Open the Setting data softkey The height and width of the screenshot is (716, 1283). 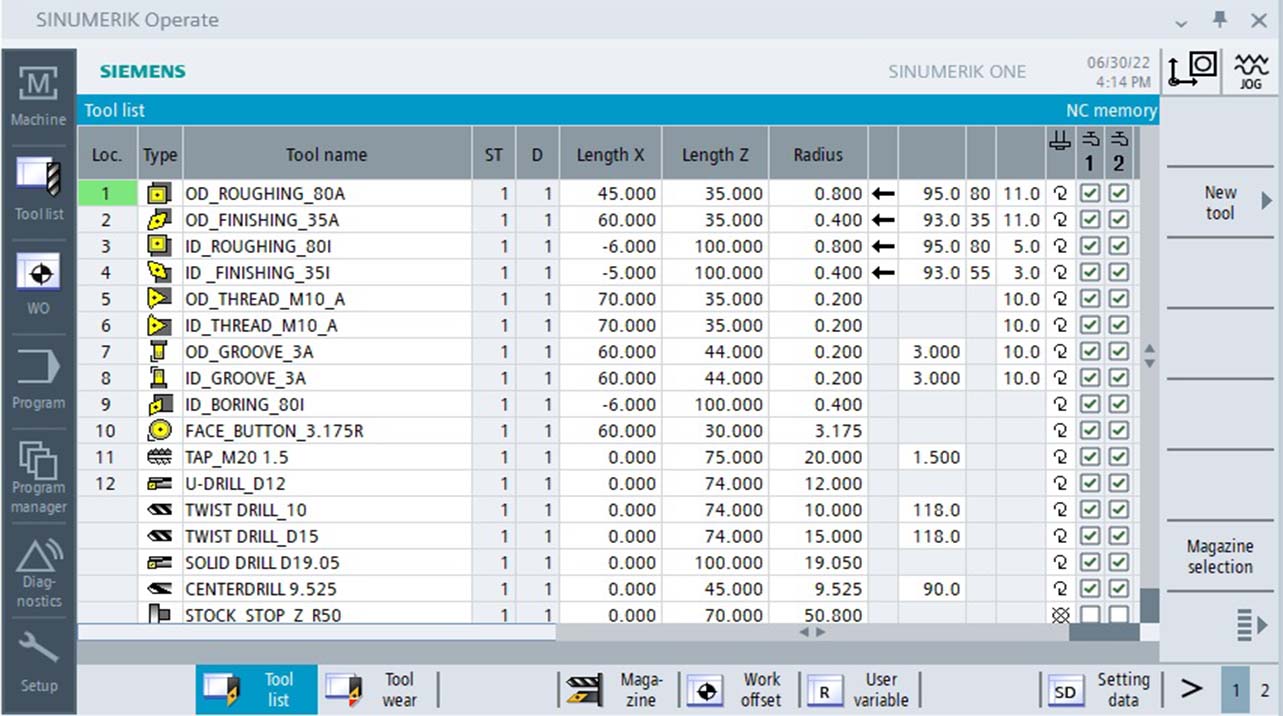(x=1099, y=690)
